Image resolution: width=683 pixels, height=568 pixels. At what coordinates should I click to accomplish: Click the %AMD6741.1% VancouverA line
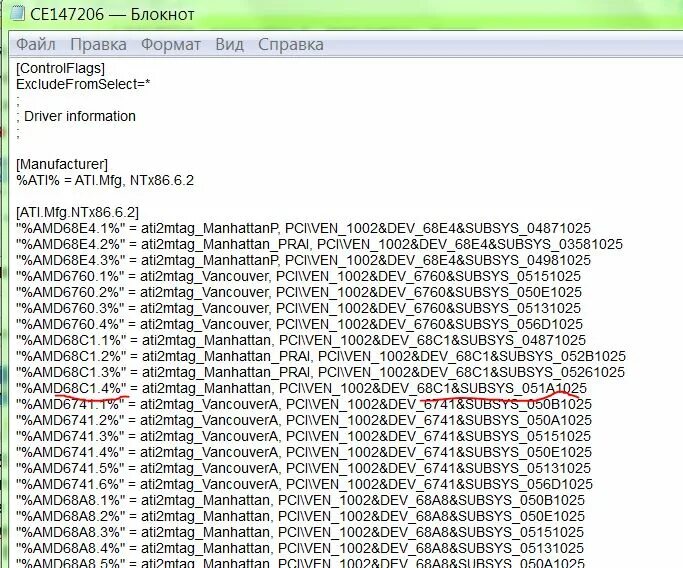pos(304,404)
